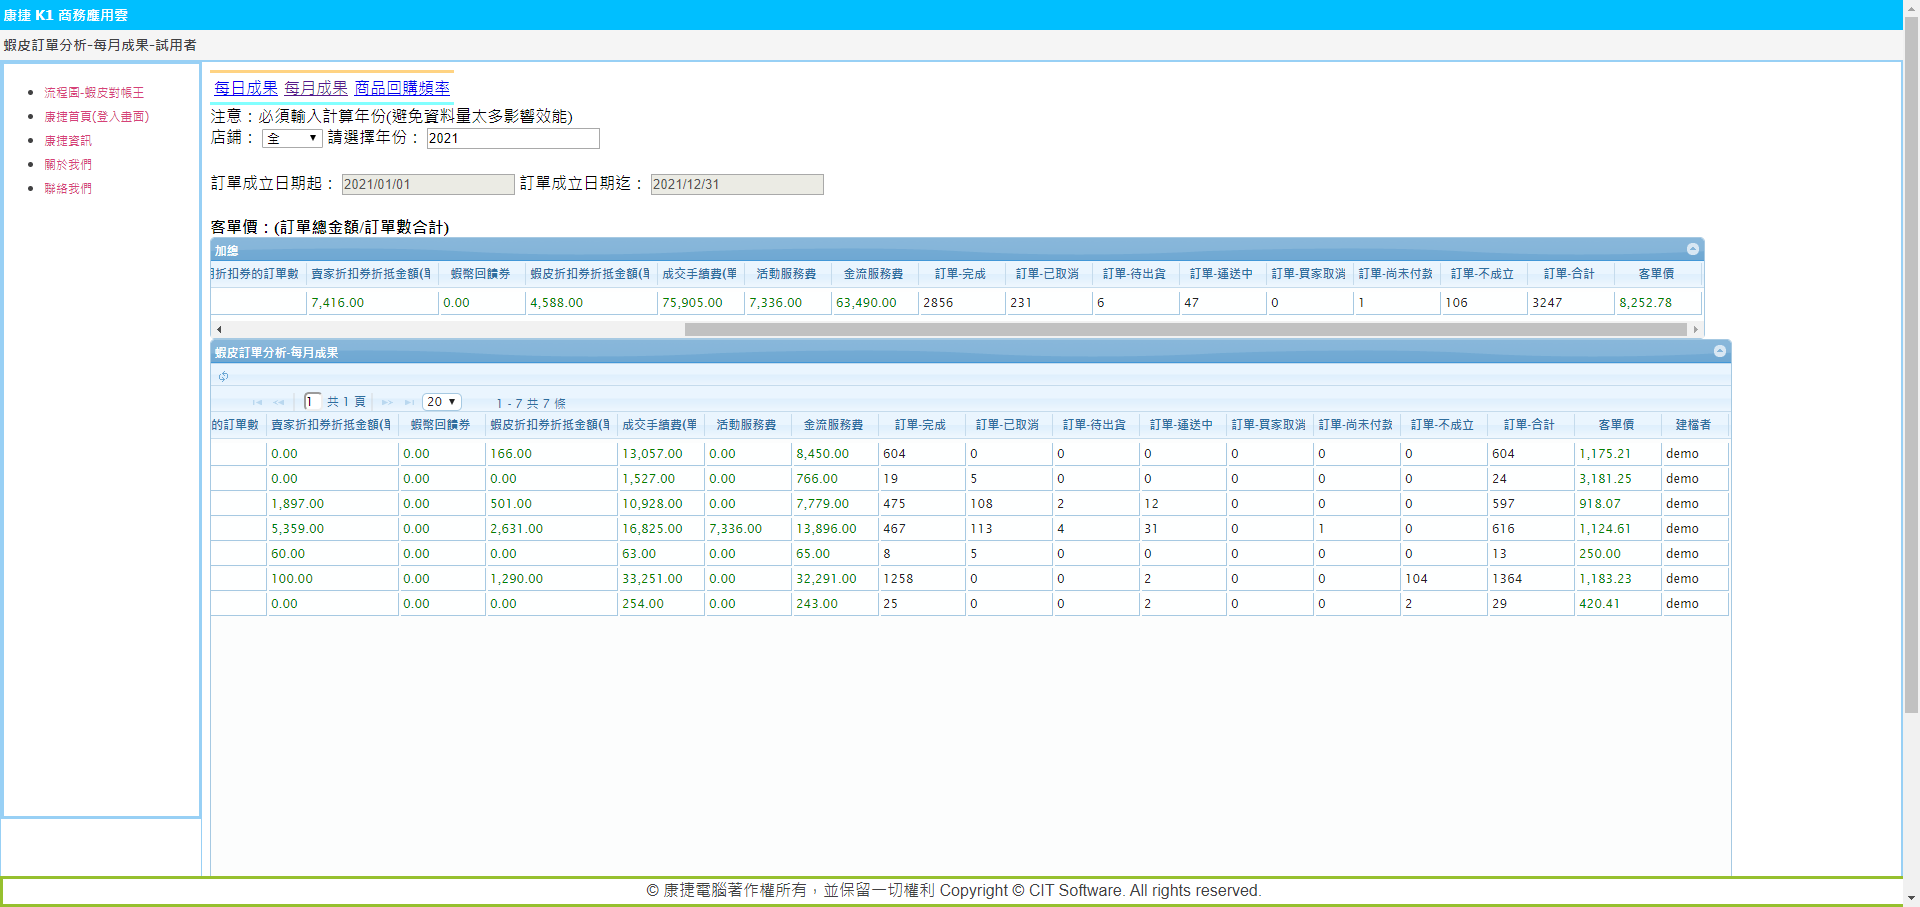
Task: Click the refresh icon in the monthly results grid
Action: point(224,377)
